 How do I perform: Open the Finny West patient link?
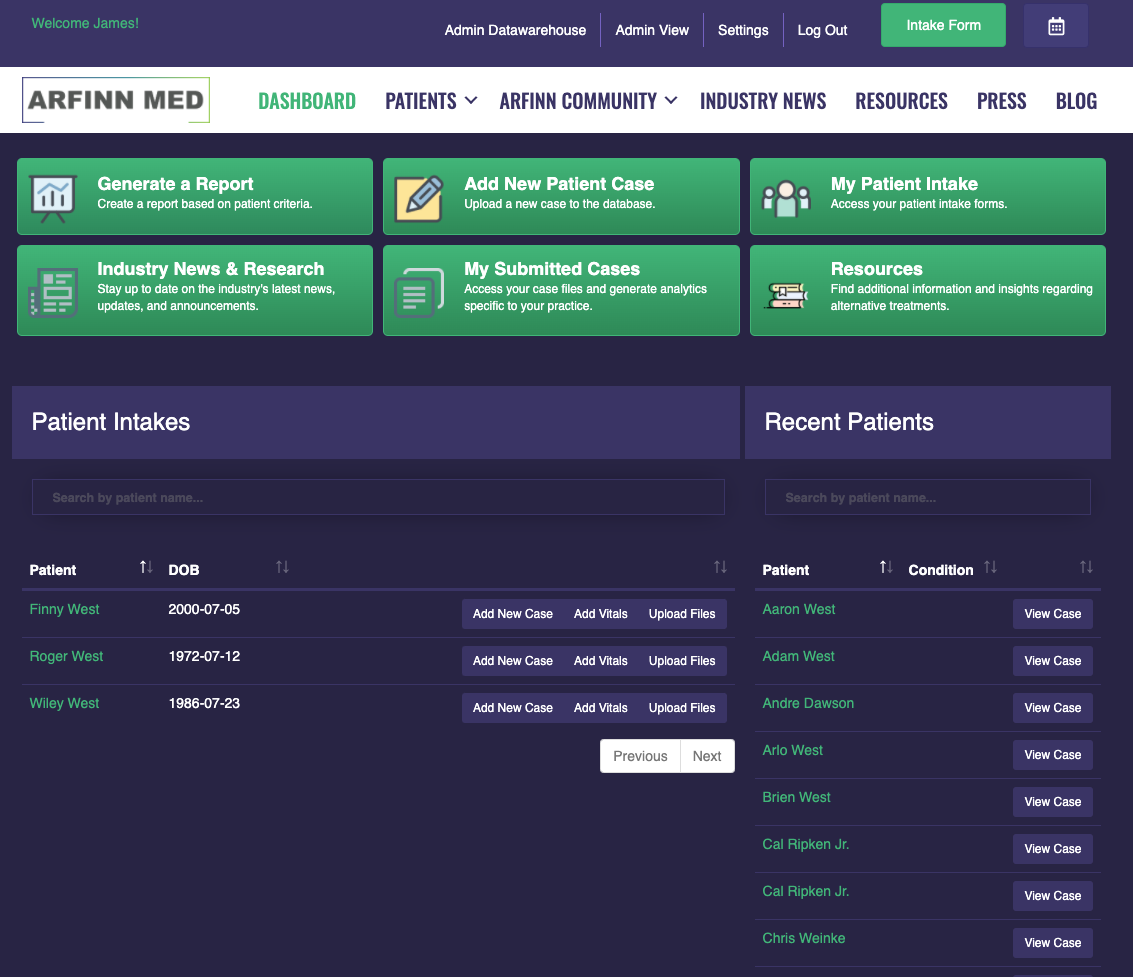[65, 609]
